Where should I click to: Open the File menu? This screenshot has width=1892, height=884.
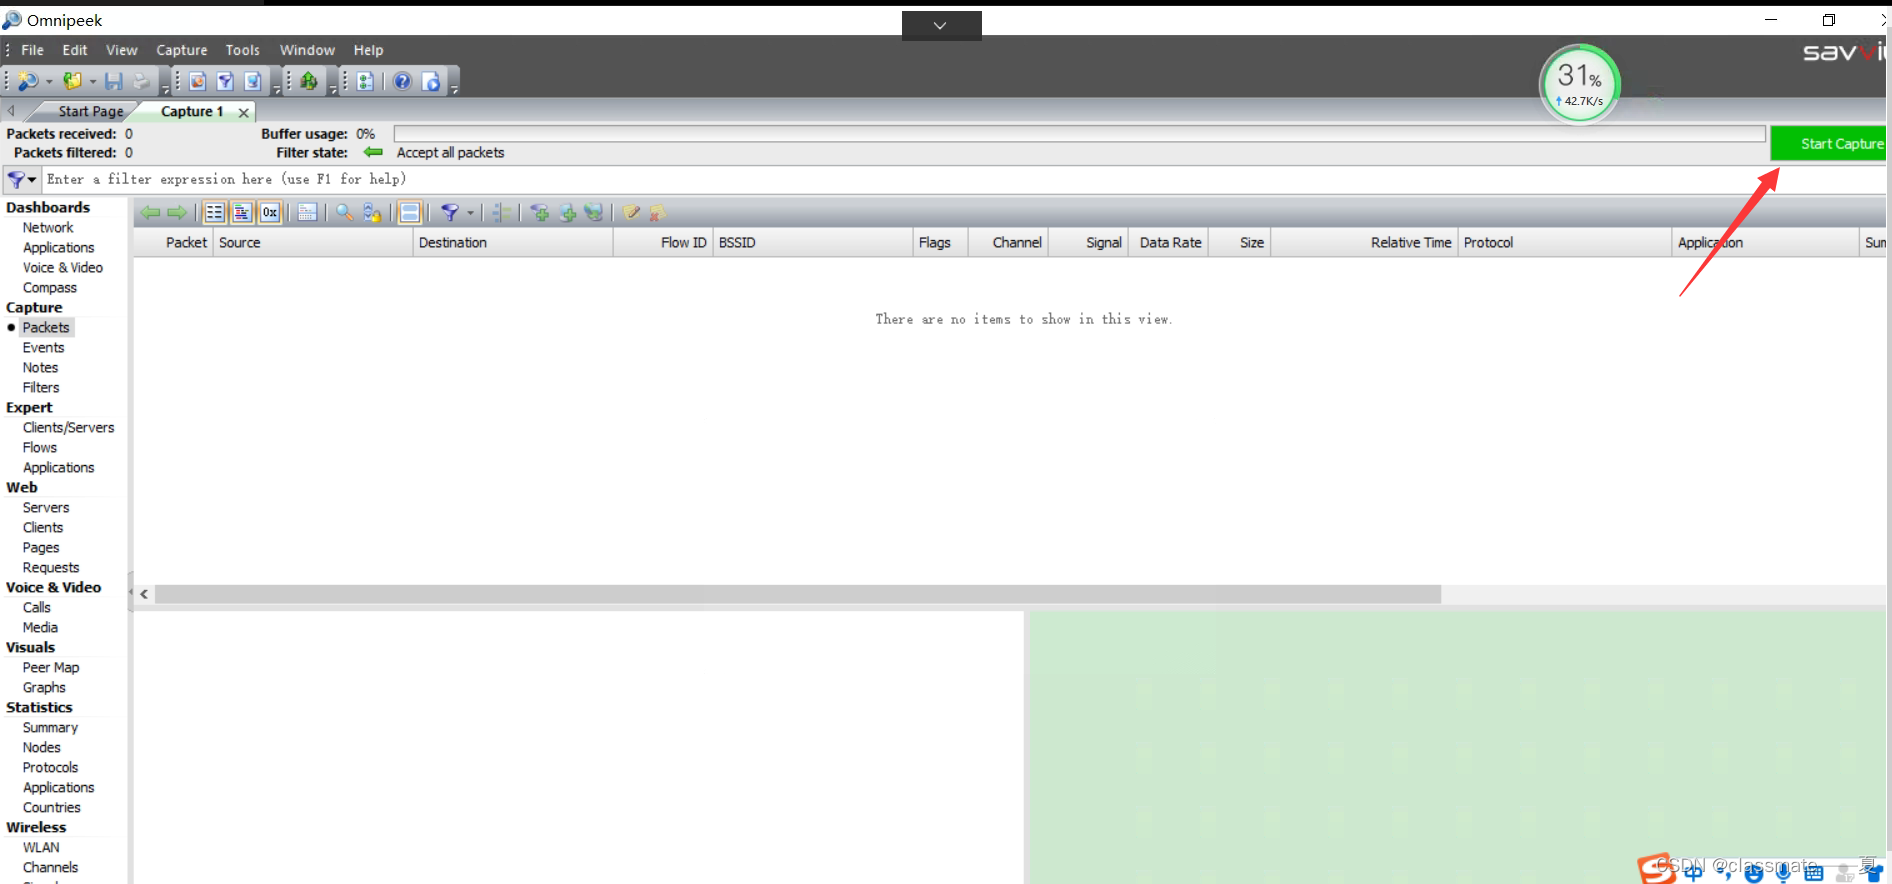click(x=32, y=50)
